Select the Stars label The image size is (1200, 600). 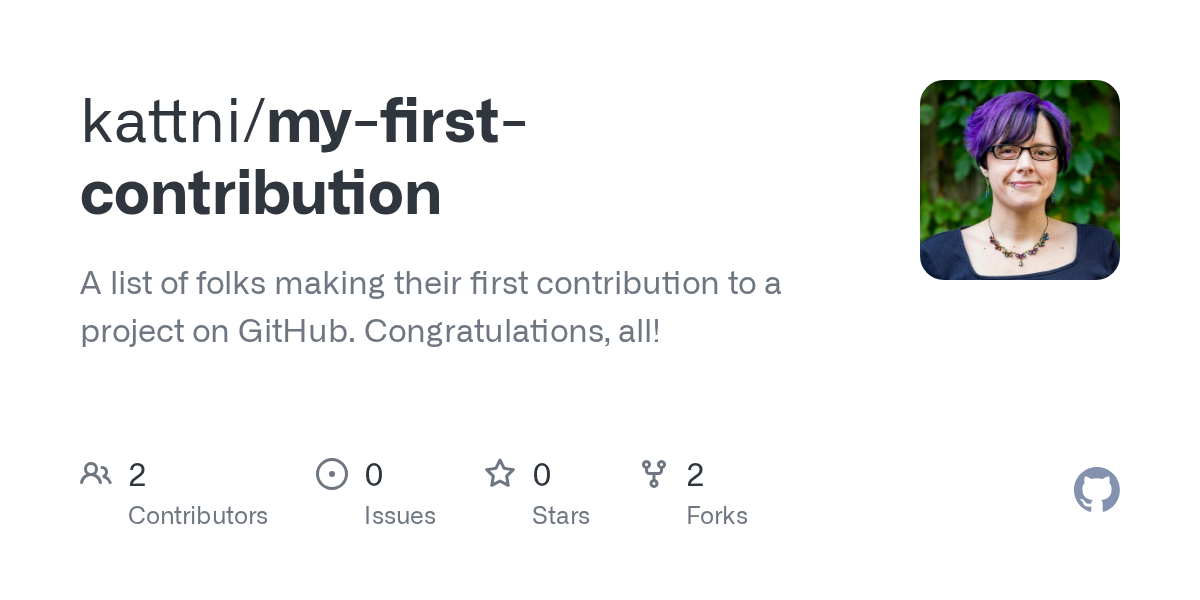[x=561, y=516]
